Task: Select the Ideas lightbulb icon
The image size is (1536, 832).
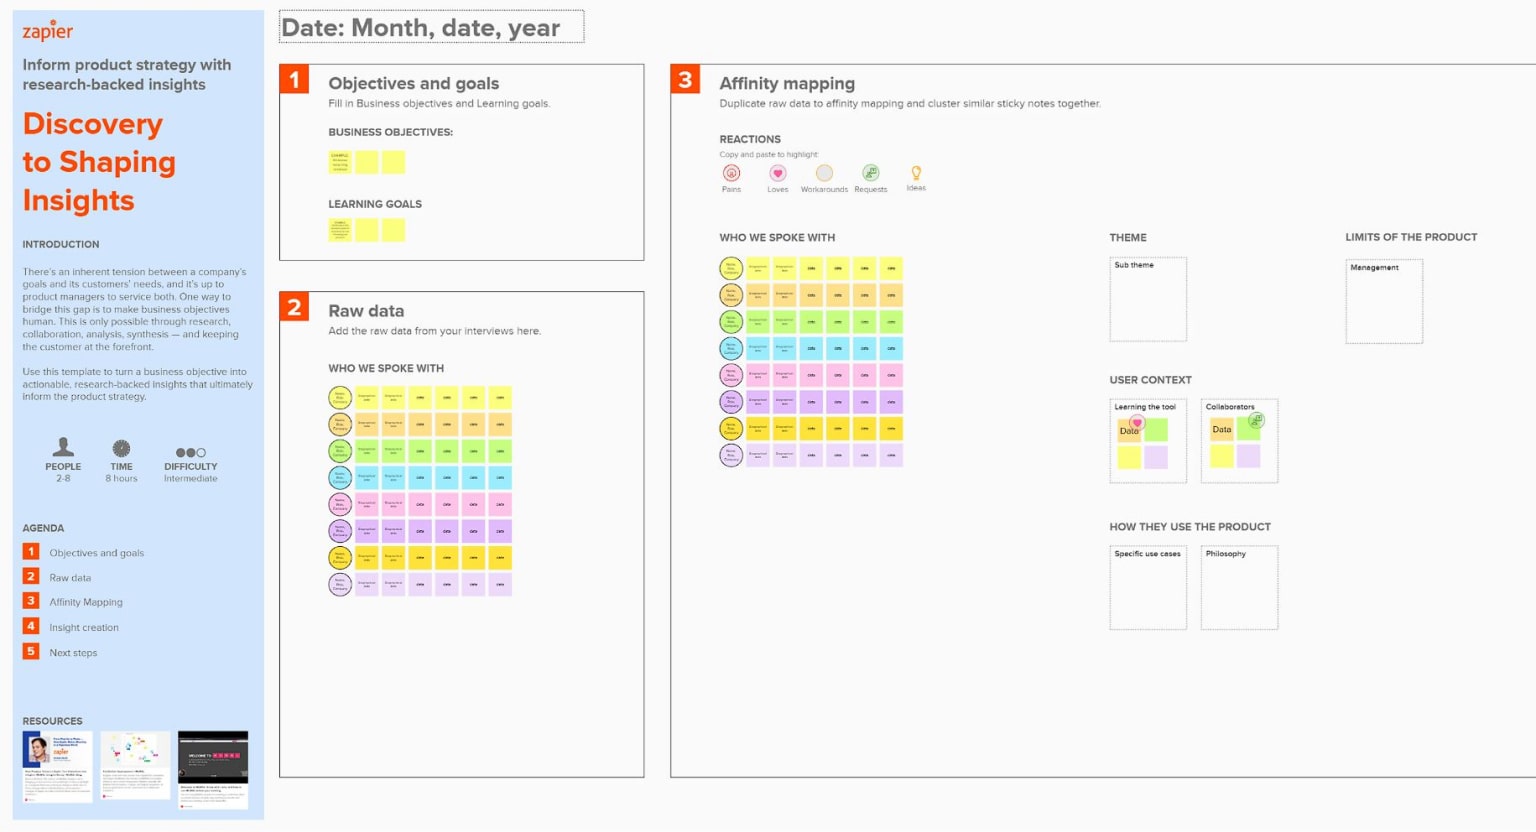Action: click(x=915, y=174)
